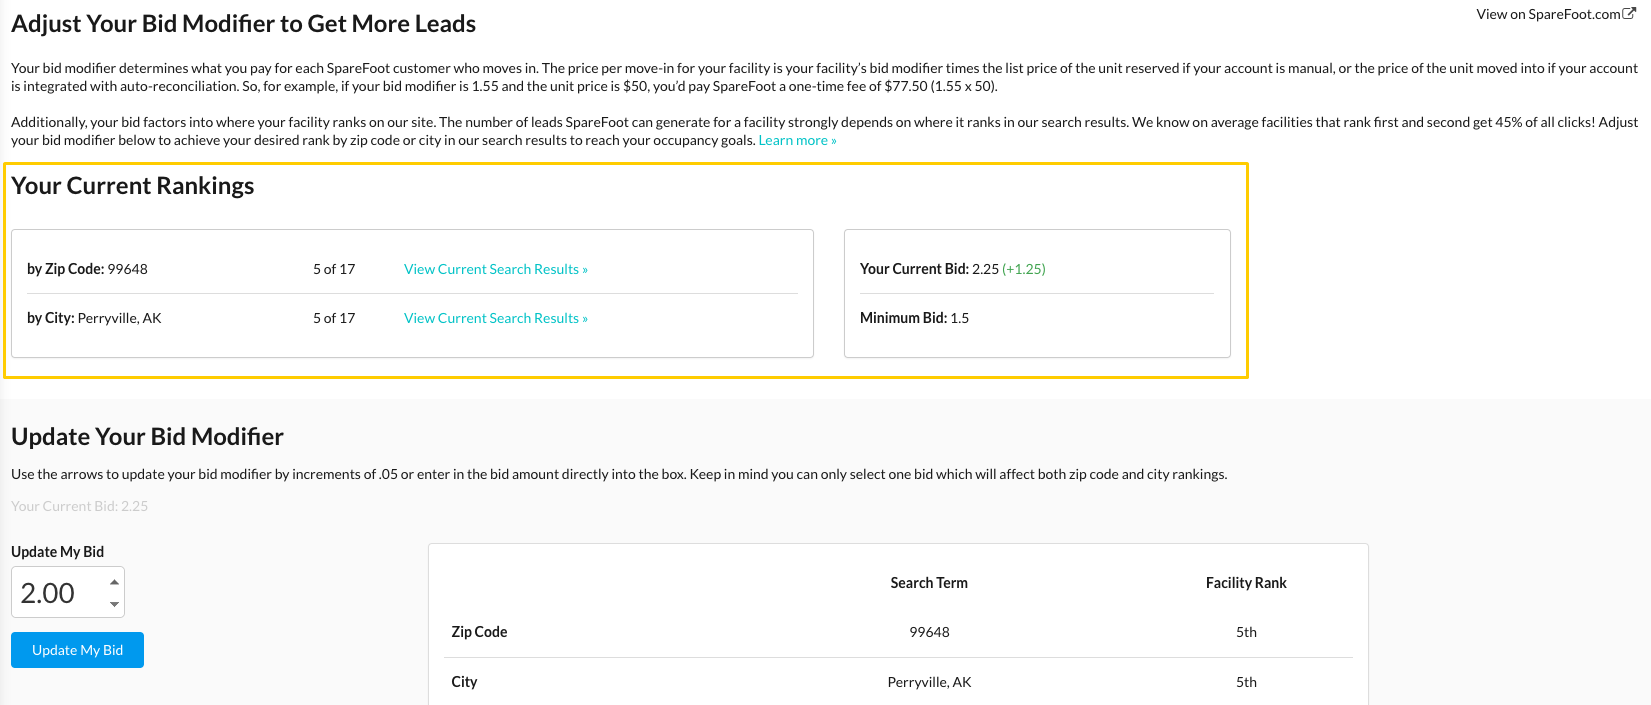Click the external-link icon beside View on SpareFoot.com
Screen dimensions: 1651x705
pyautogui.click(x=1629, y=13)
